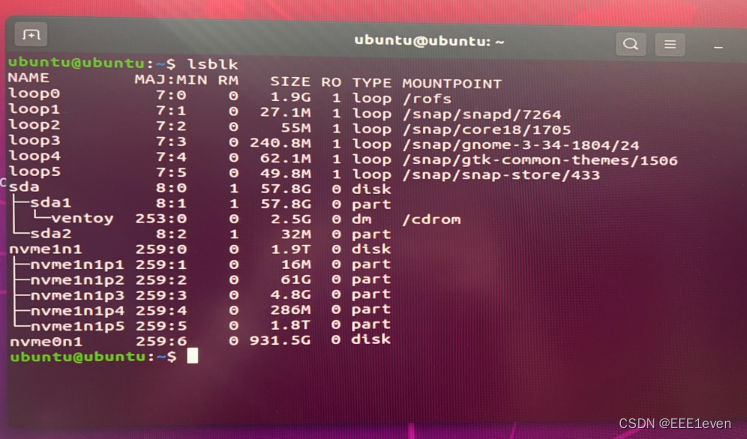Select the TYPE column header
This screenshot has height=439, width=747.
click(372, 83)
